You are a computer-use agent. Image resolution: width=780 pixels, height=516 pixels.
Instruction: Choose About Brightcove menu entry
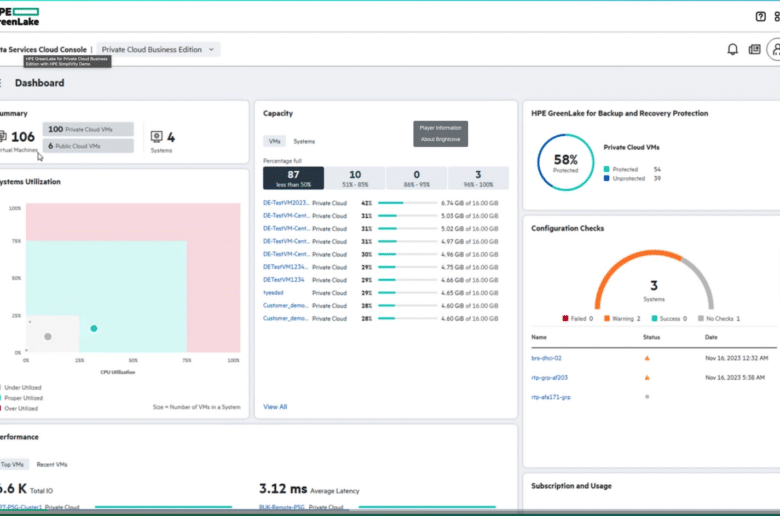click(440, 139)
